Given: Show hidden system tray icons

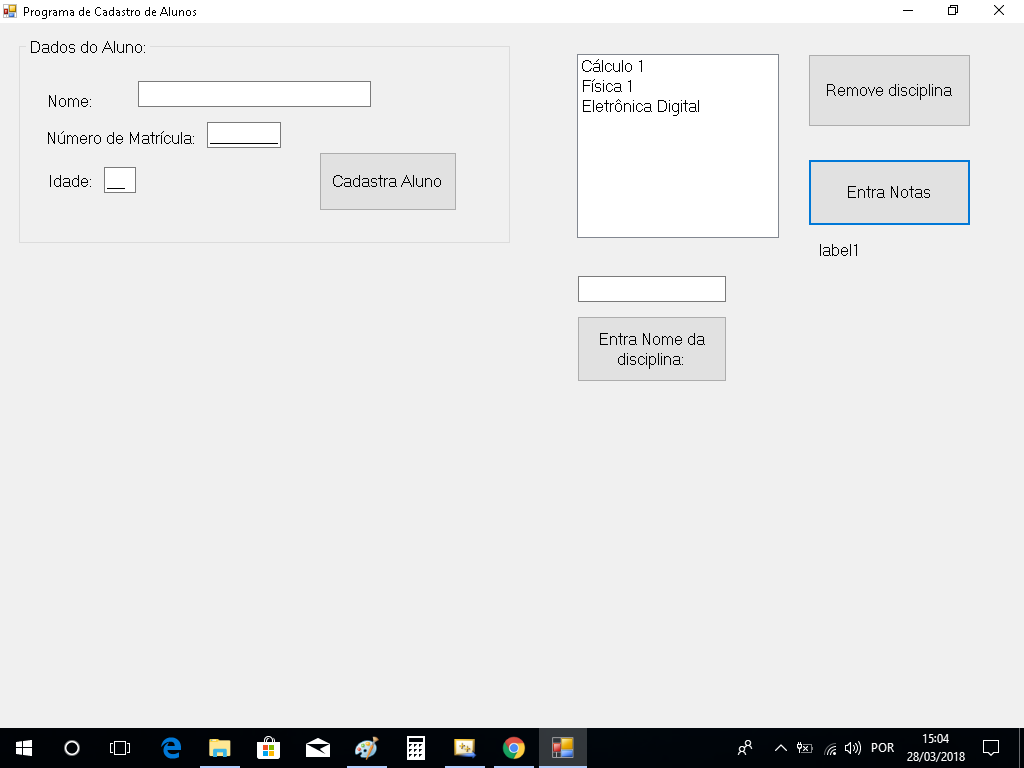Looking at the screenshot, I should click(x=780, y=748).
